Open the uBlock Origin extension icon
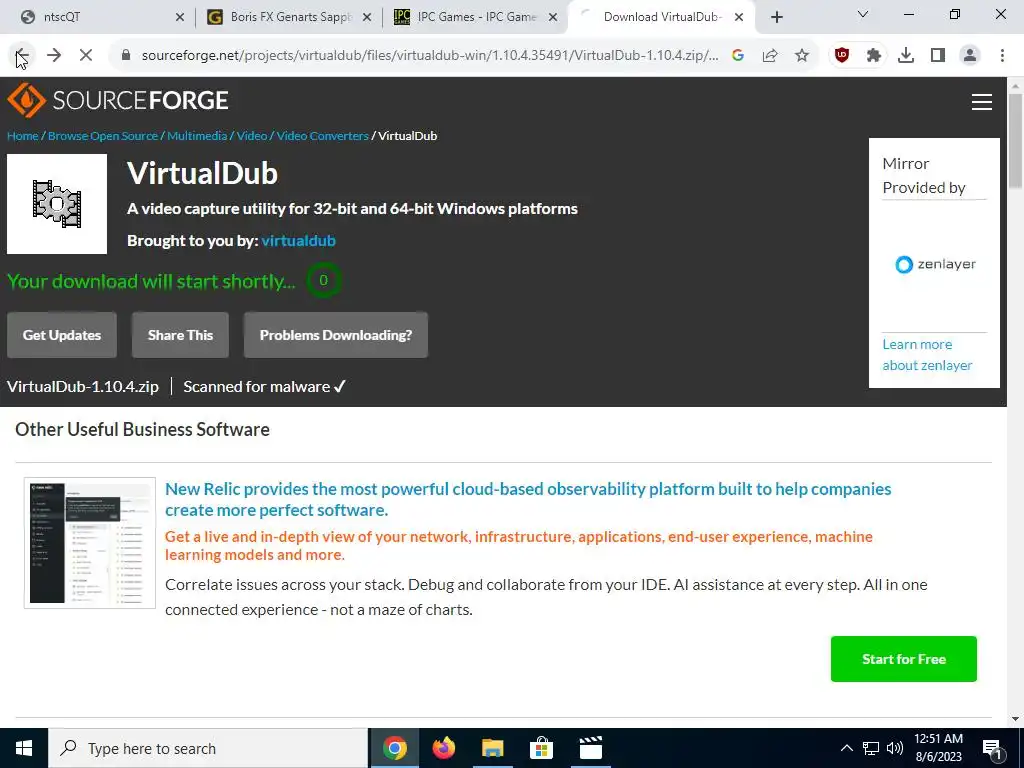The height and width of the screenshot is (768, 1024). coord(842,56)
